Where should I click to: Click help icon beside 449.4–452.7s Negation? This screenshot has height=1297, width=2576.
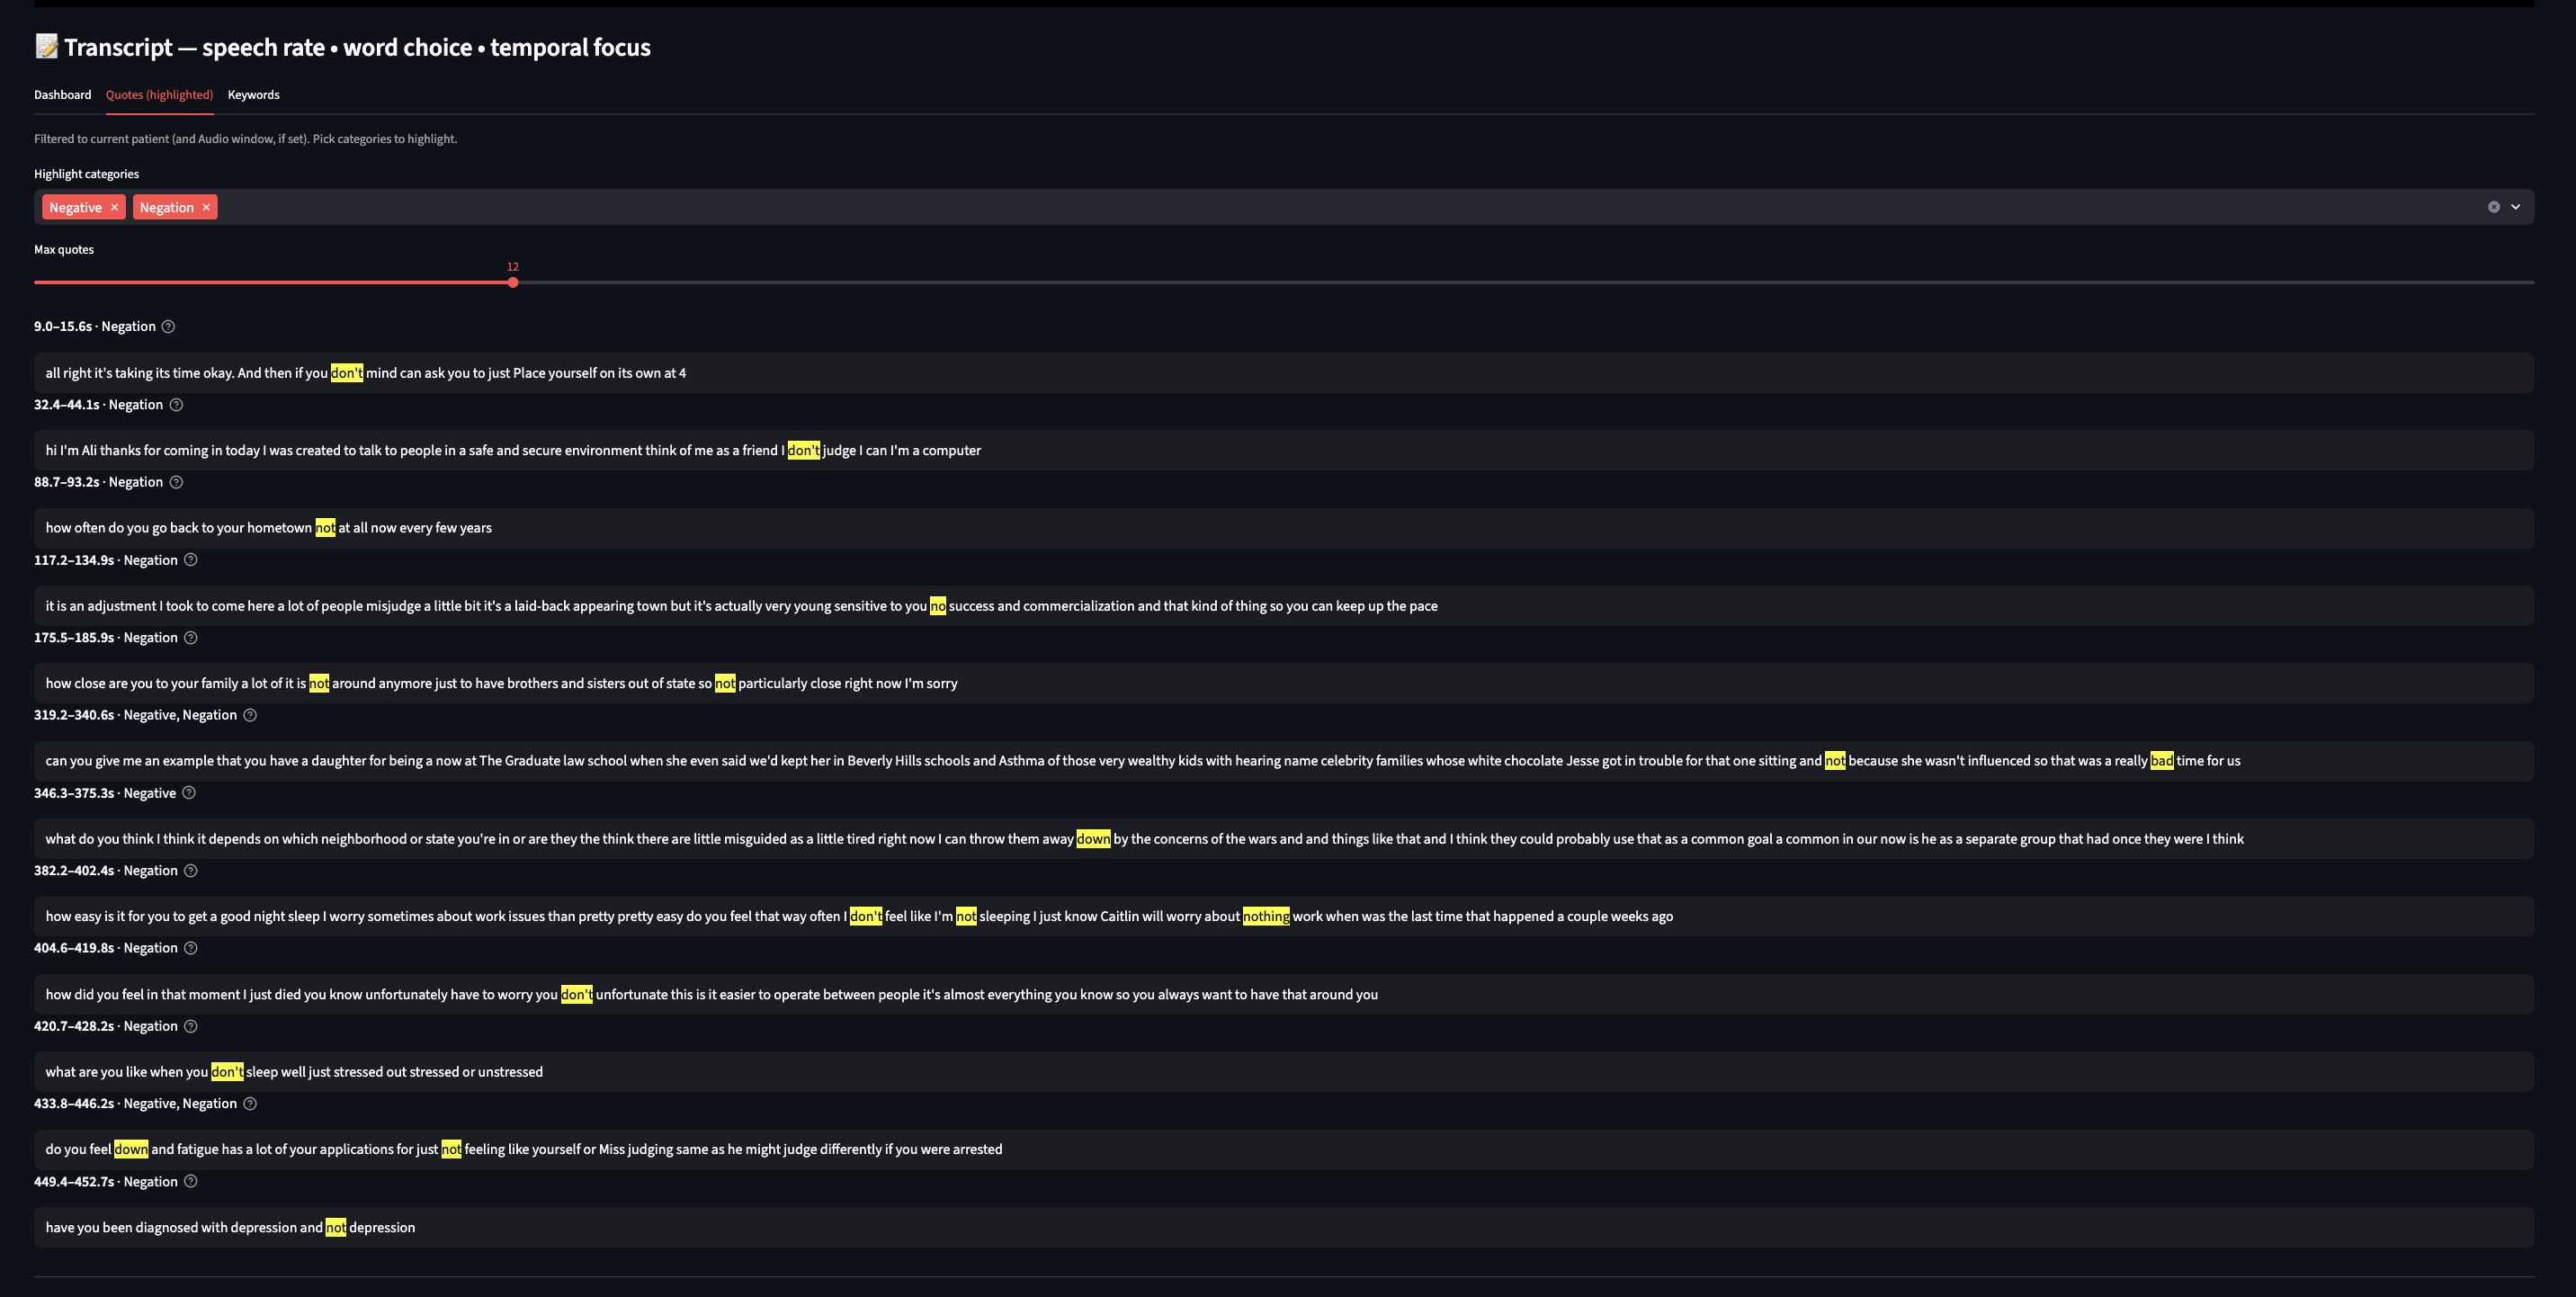point(191,1182)
